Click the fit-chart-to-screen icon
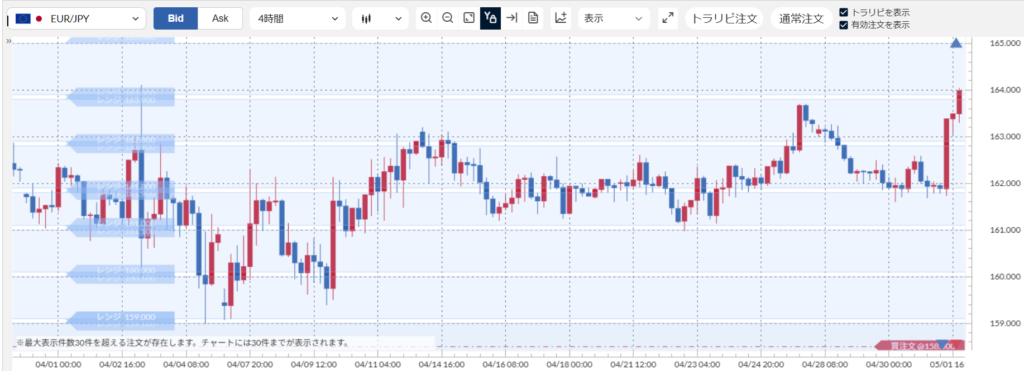The height and width of the screenshot is (371, 1024). [468, 18]
